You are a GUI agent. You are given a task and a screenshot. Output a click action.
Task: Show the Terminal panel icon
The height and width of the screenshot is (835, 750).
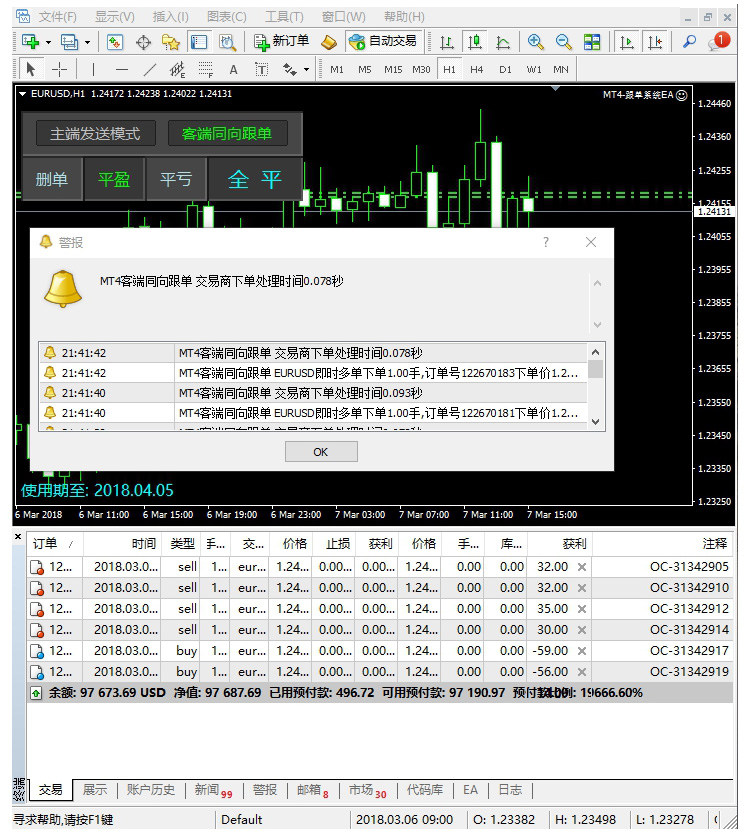click(199, 42)
